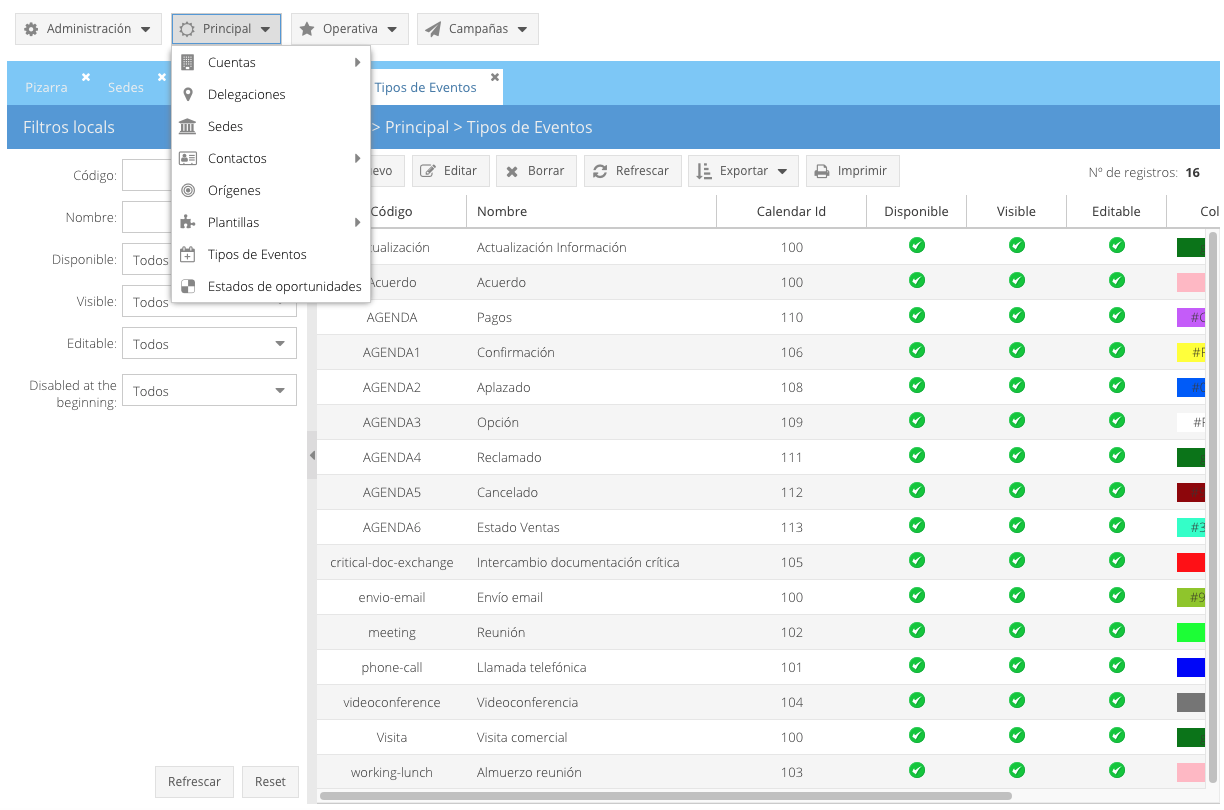This screenshot has height=810, width=1224.
Task: Click the Contactos menu entry
Action: coord(271,158)
